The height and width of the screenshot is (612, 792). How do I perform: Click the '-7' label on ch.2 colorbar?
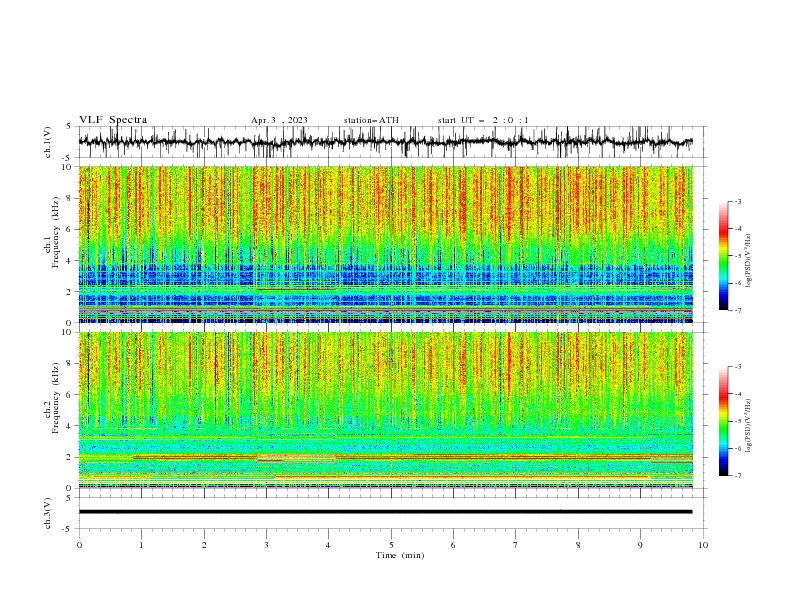(737, 476)
